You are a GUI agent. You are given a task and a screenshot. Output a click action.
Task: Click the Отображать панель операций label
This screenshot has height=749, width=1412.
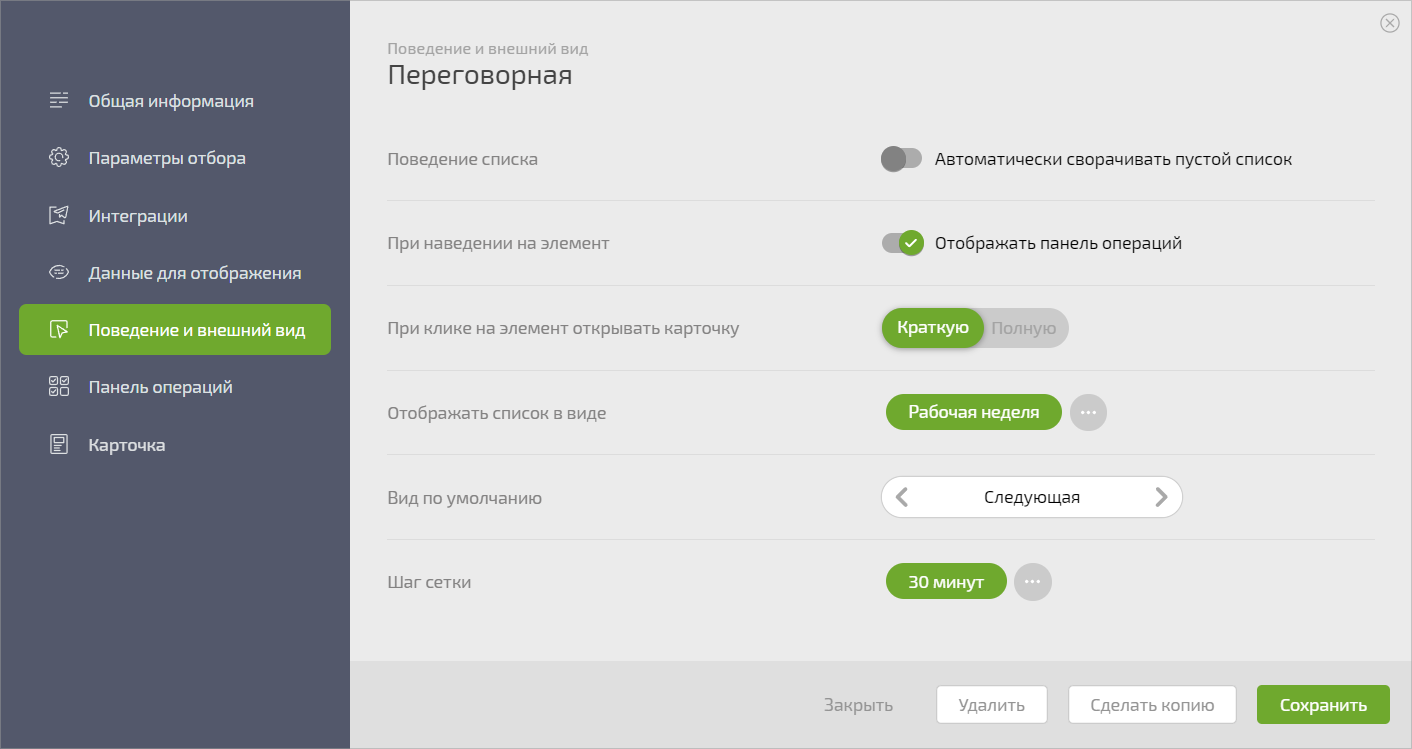pyautogui.click(x=1058, y=243)
